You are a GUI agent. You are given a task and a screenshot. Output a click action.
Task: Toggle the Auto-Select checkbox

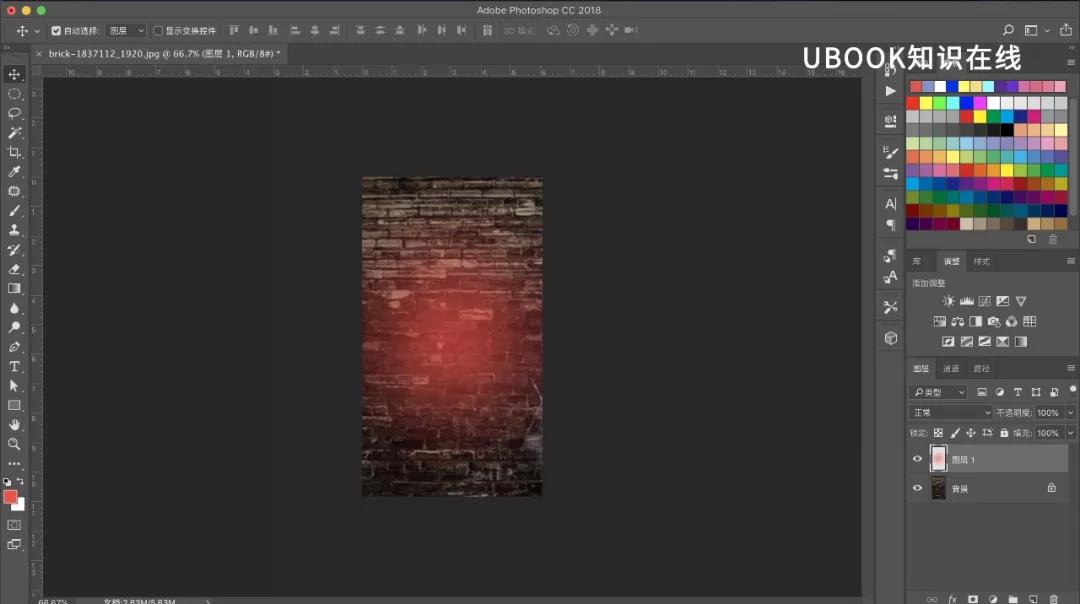(x=56, y=30)
